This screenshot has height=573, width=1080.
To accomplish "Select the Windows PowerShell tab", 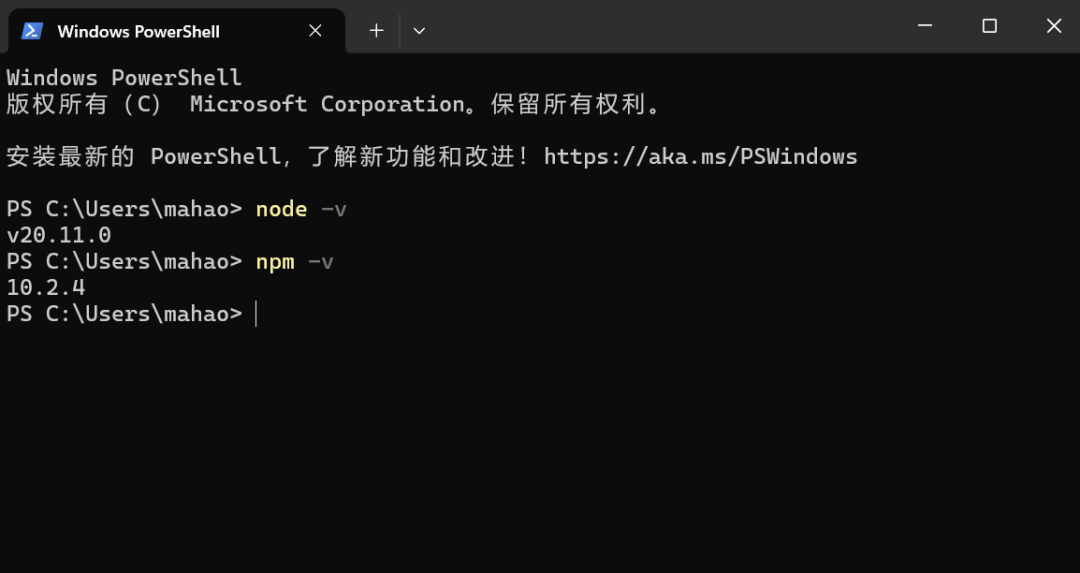I will [x=176, y=31].
